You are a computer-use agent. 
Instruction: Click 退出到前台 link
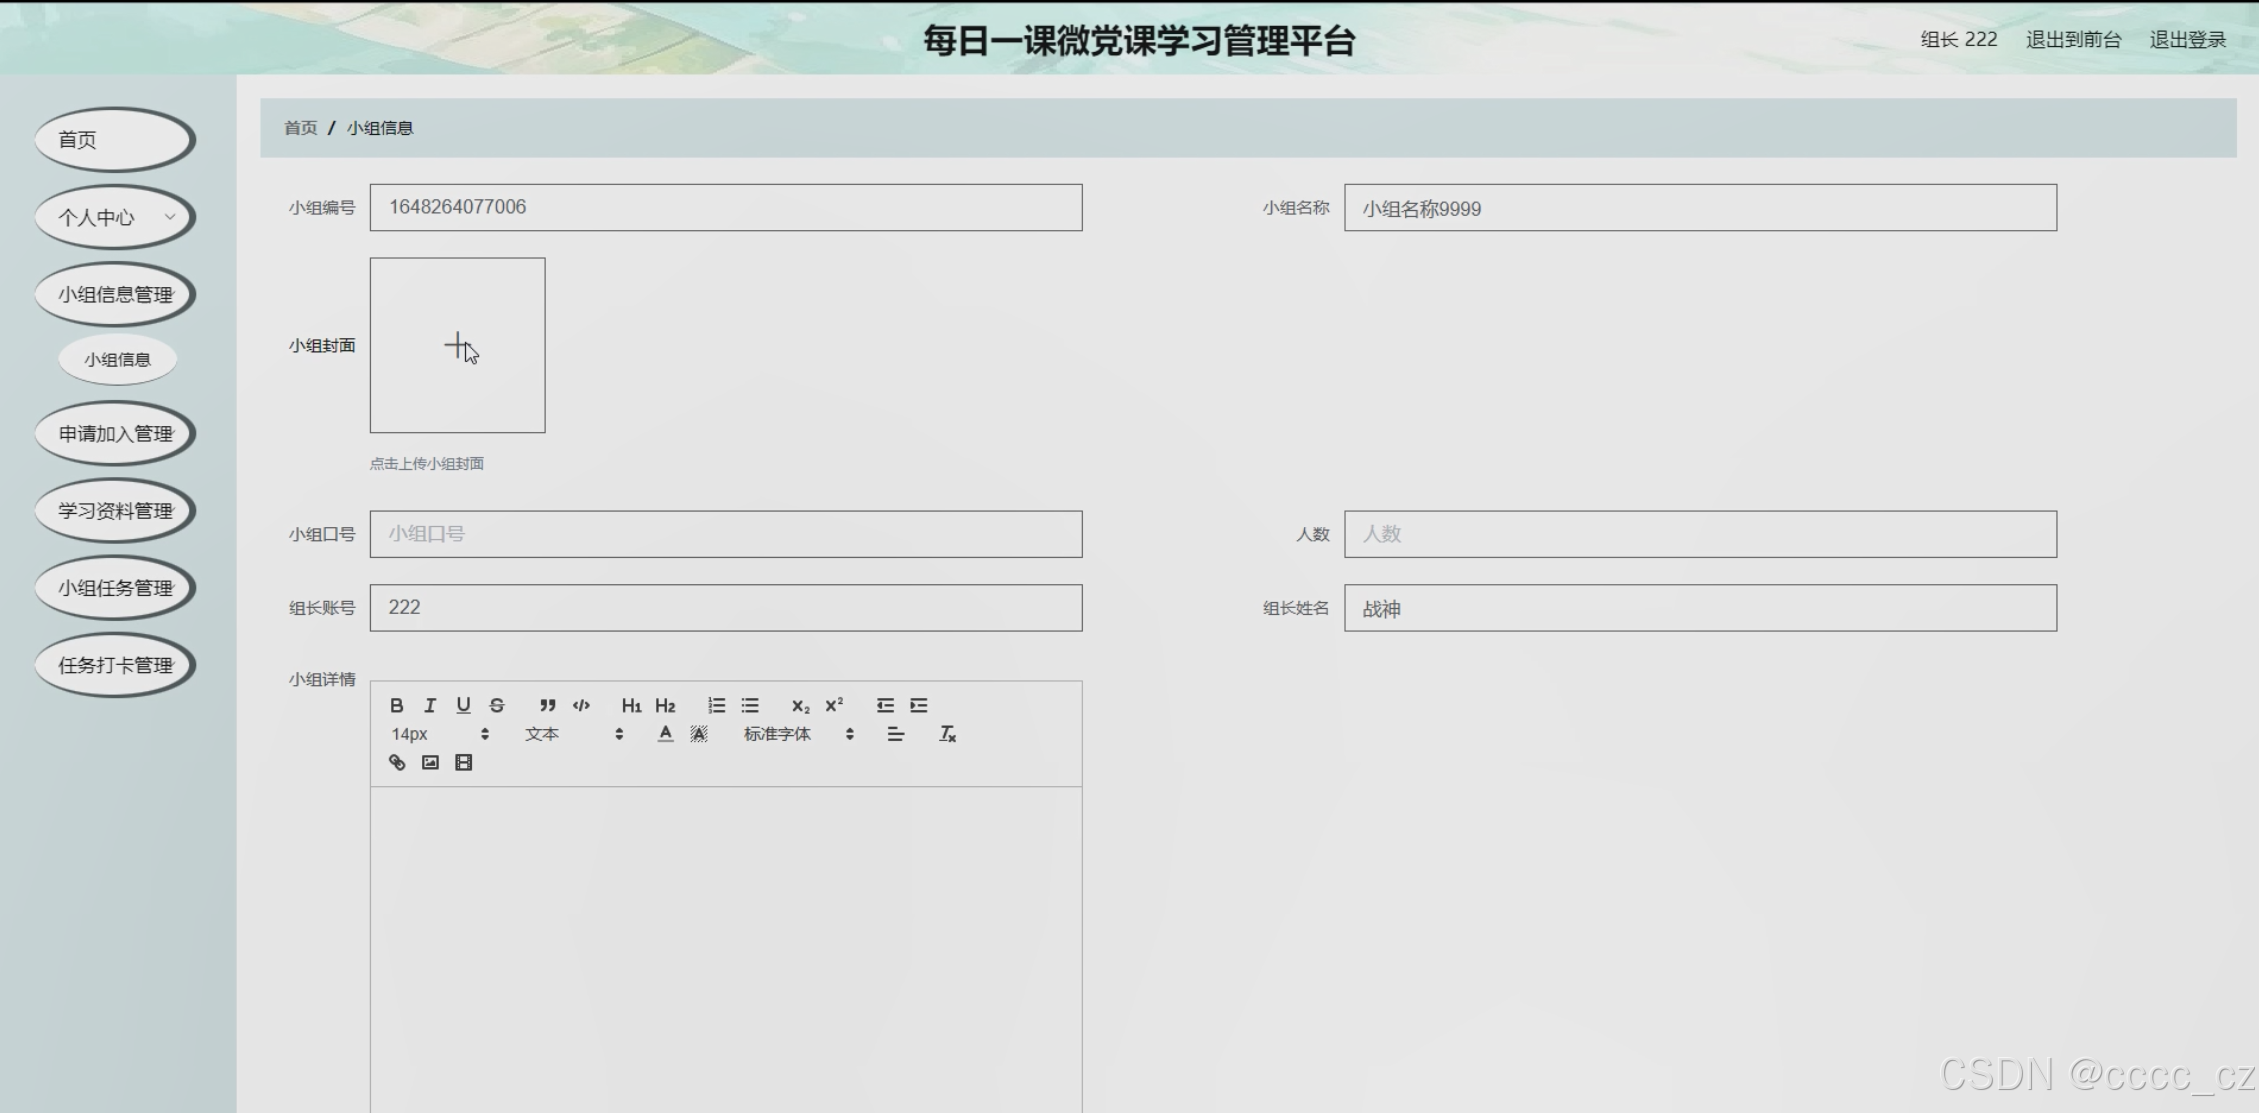(x=2073, y=40)
